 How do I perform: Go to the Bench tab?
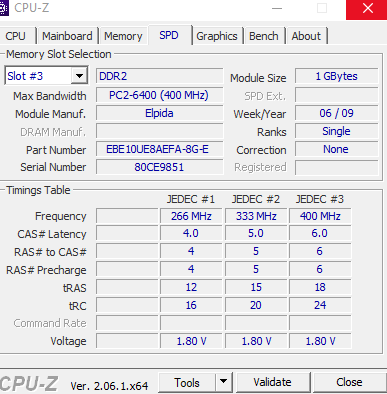(264, 36)
